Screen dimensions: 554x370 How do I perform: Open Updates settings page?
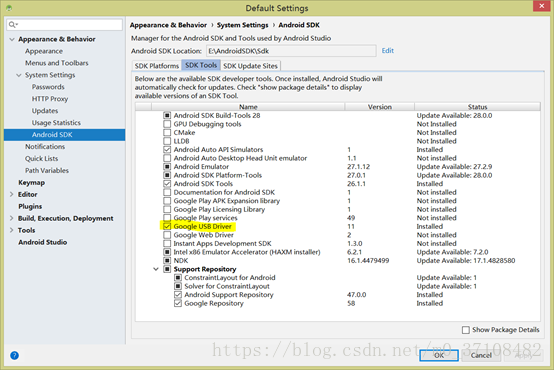tap(45, 111)
